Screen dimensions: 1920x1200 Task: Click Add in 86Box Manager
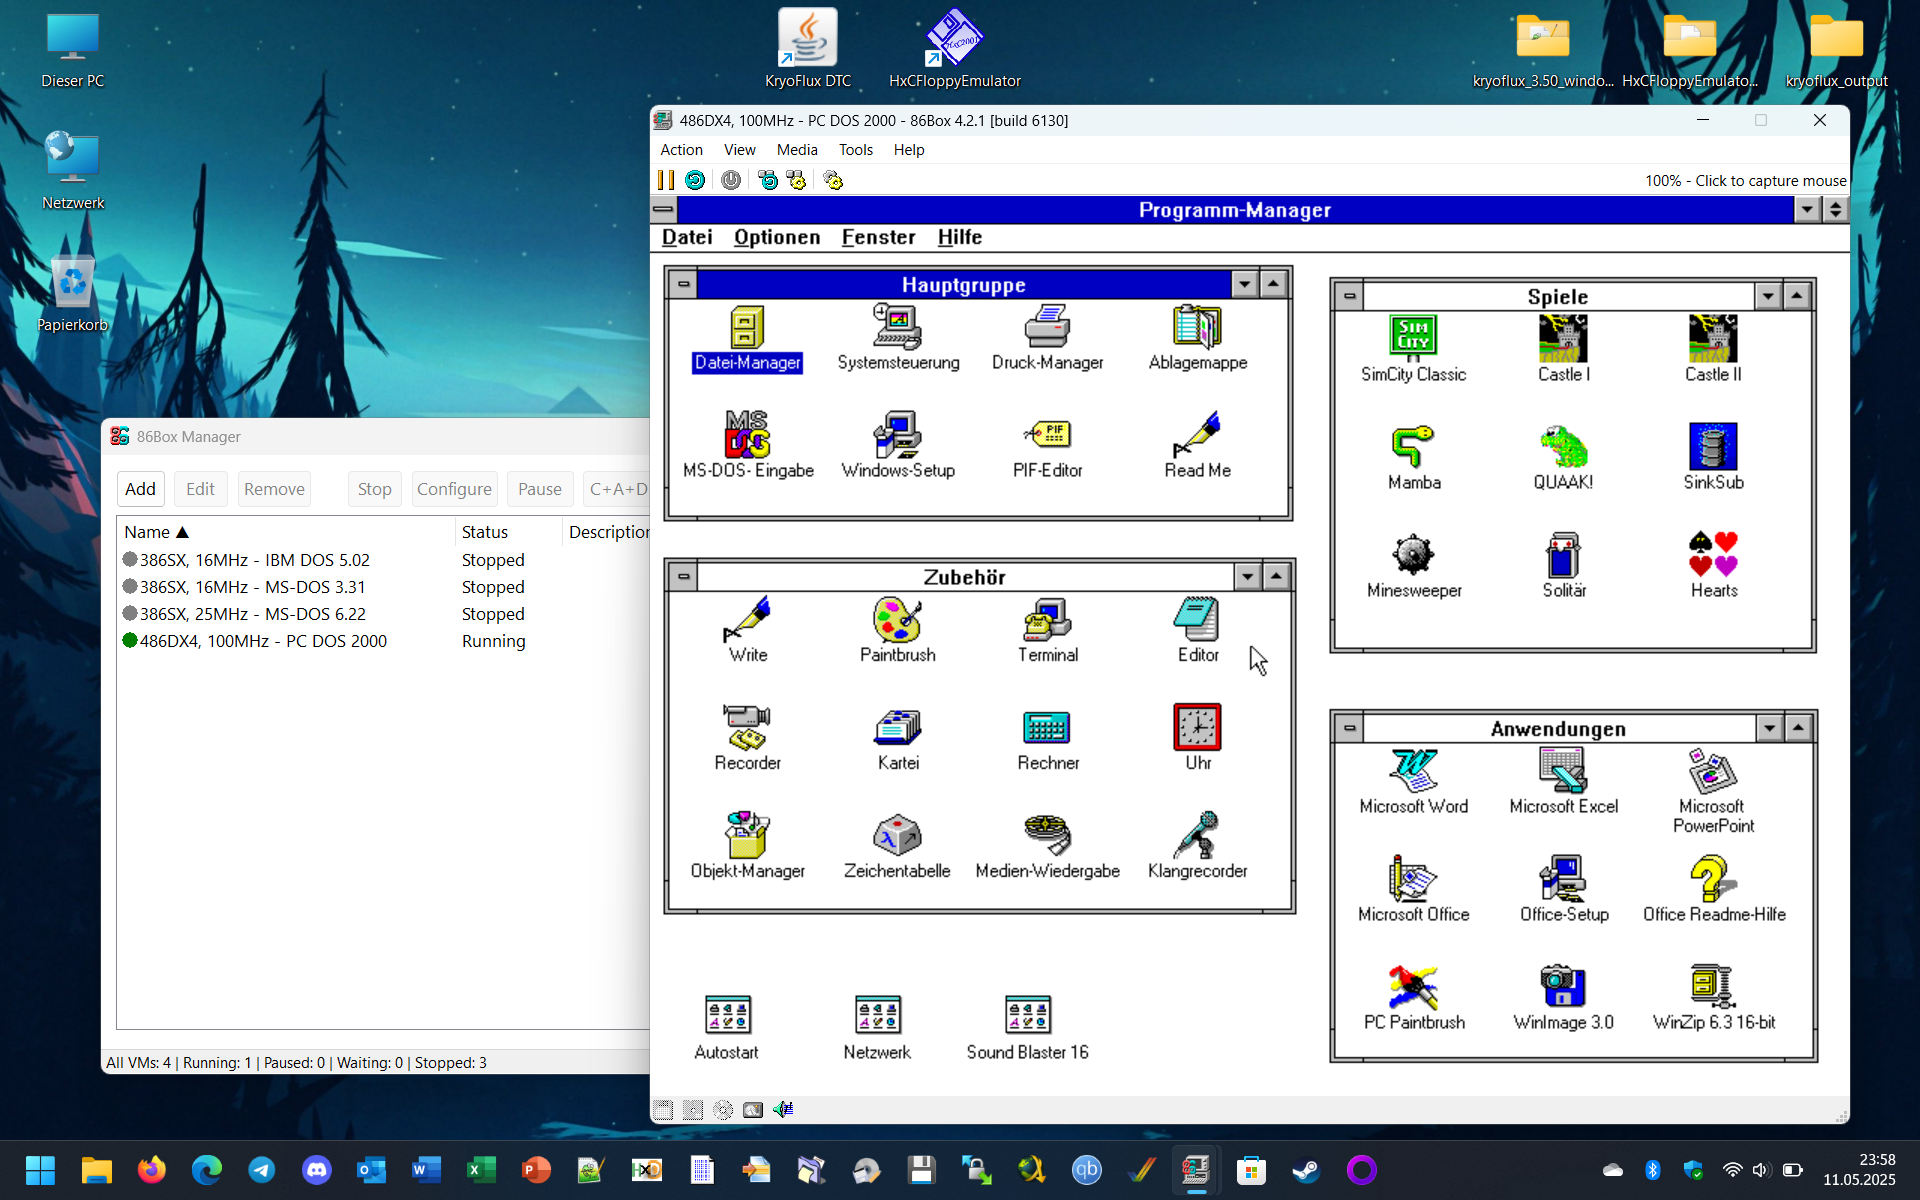[140, 489]
